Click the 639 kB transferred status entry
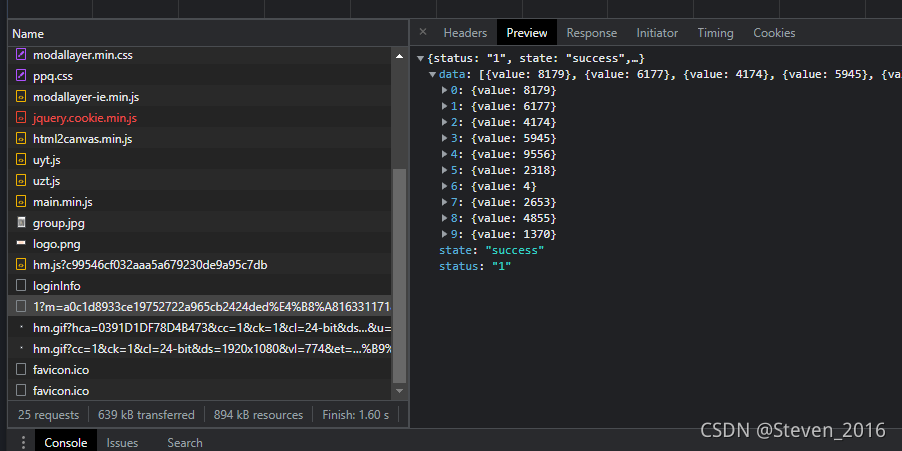902x451 pixels. (x=146, y=415)
